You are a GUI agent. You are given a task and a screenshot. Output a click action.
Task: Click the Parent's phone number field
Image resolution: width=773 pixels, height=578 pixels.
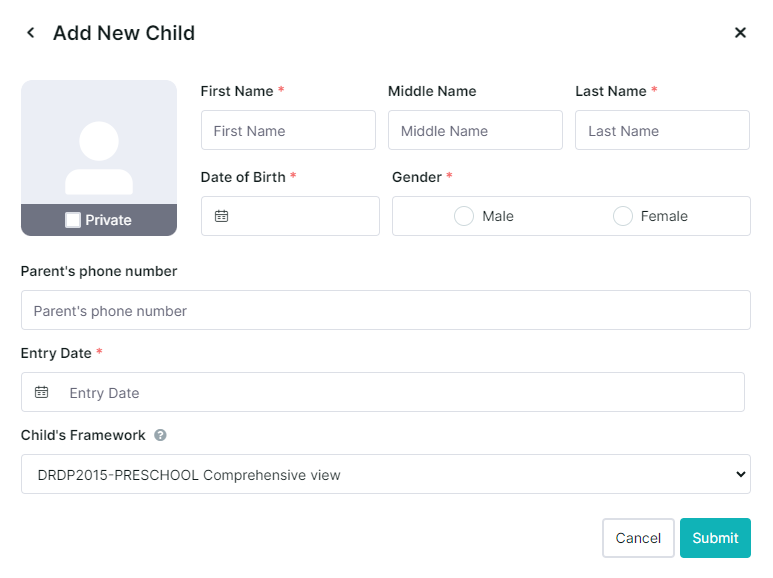386,310
